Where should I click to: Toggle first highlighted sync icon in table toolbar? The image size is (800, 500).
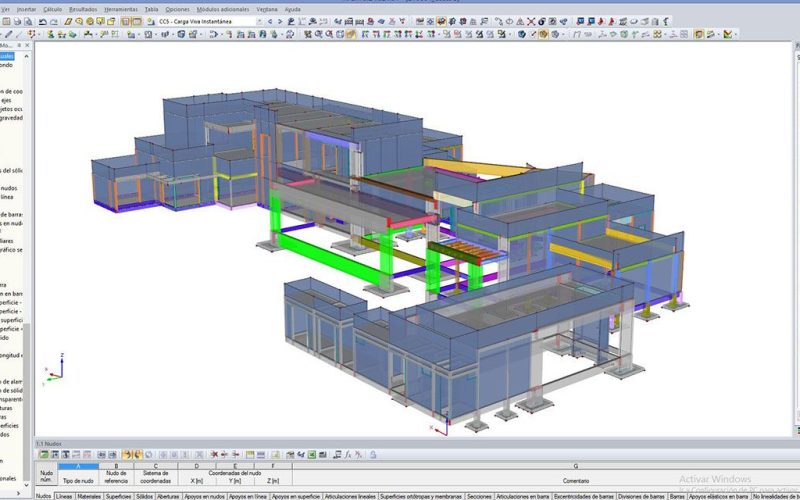(x=127, y=454)
